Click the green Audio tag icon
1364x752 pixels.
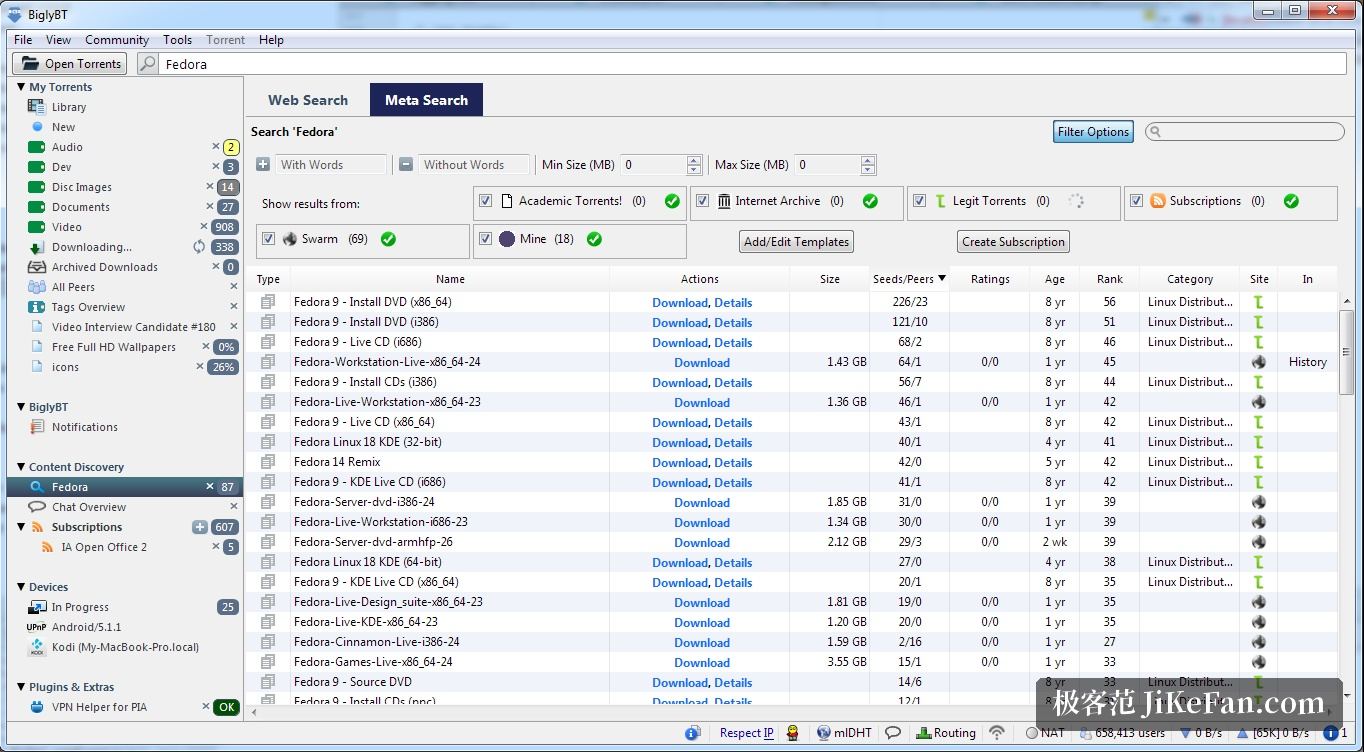[37, 147]
